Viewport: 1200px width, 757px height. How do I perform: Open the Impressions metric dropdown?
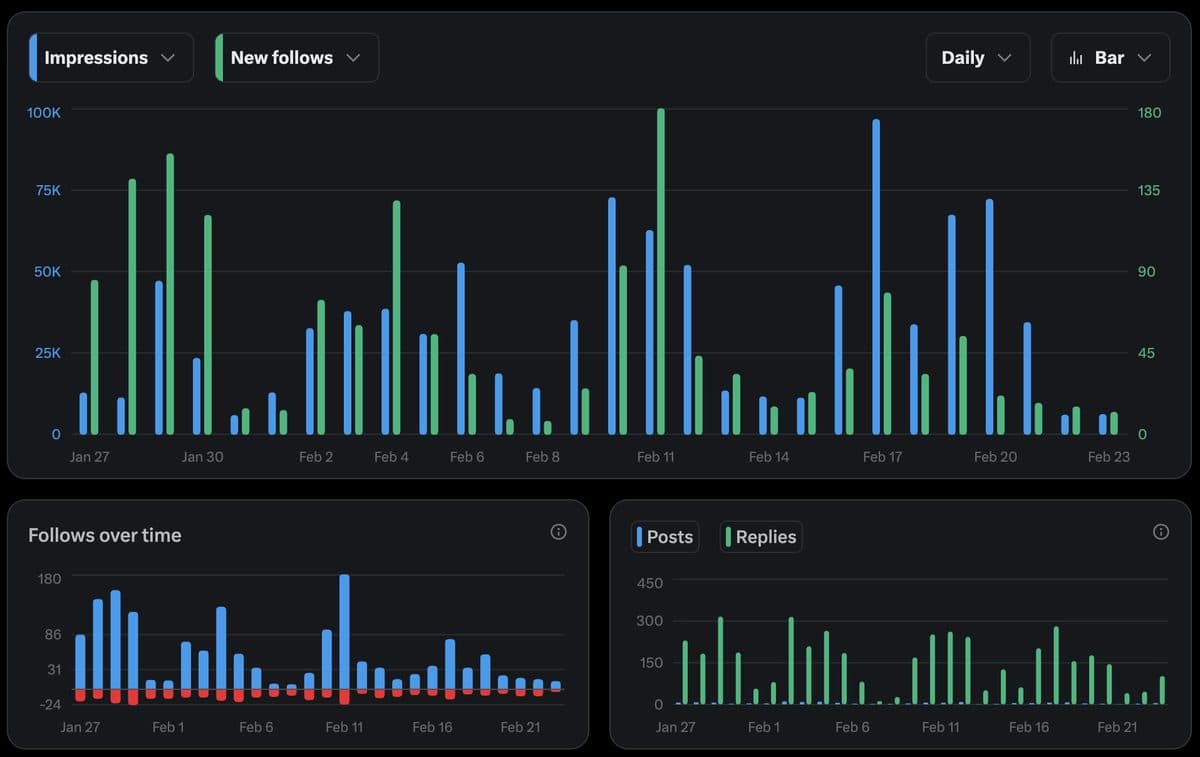coord(167,57)
